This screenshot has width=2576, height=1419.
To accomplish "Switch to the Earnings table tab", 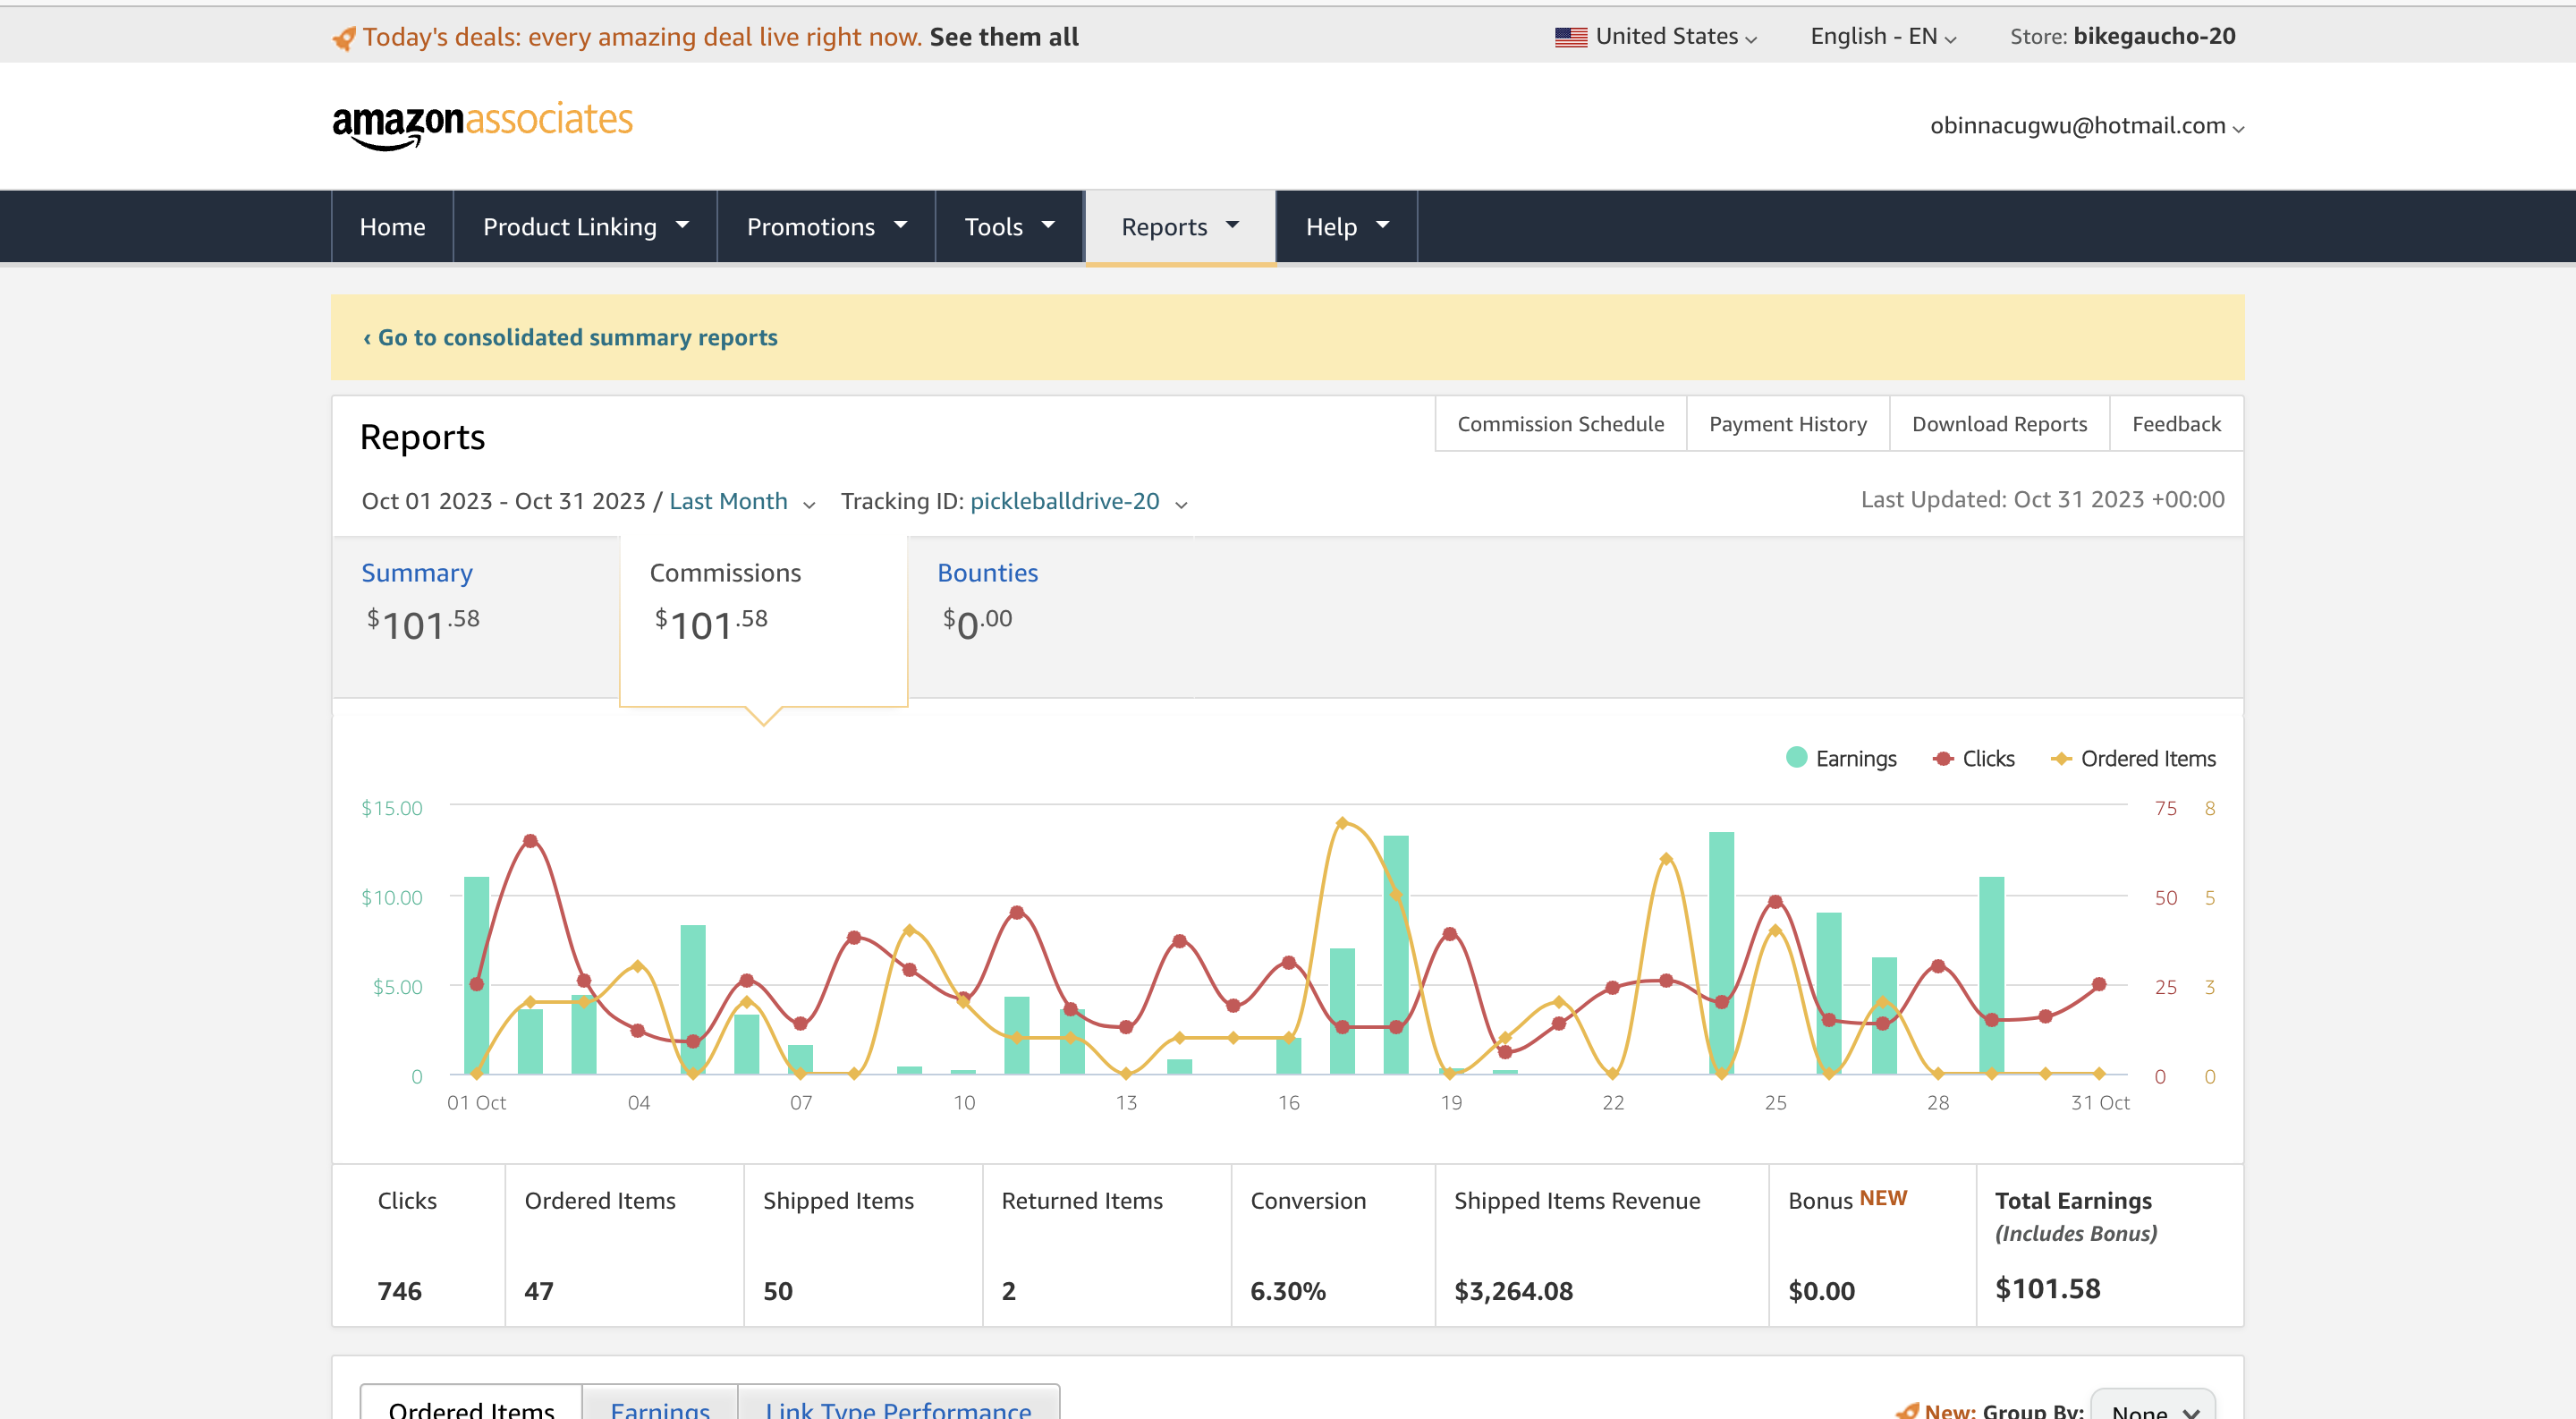I will tap(660, 1404).
